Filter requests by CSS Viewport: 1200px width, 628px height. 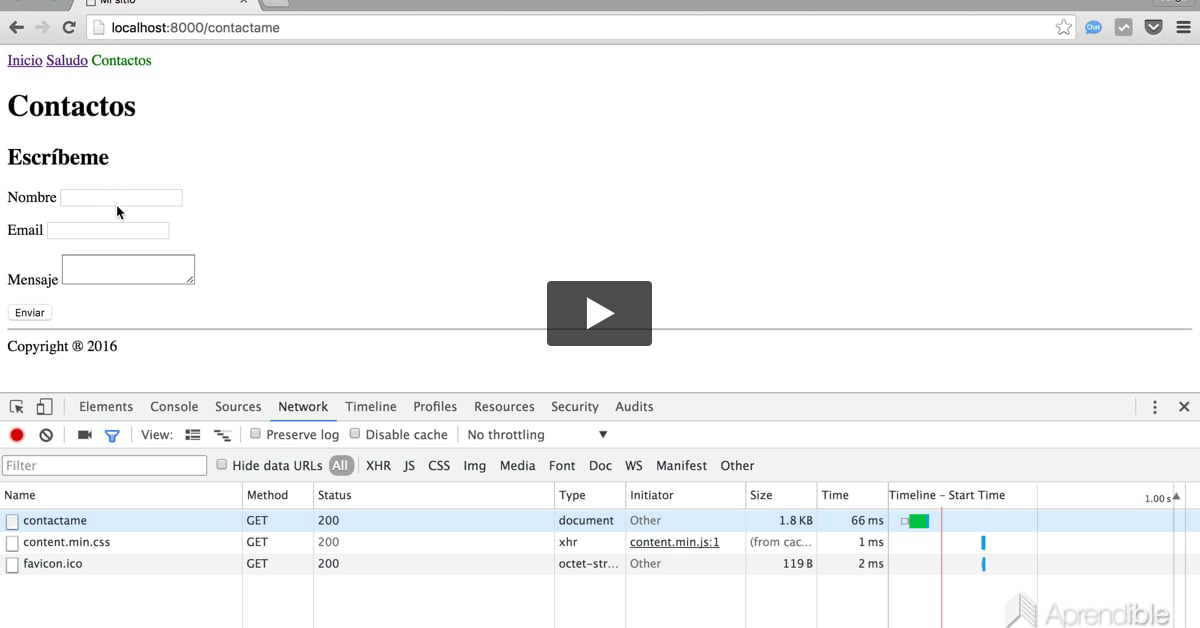pyautogui.click(x=439, y=466)
